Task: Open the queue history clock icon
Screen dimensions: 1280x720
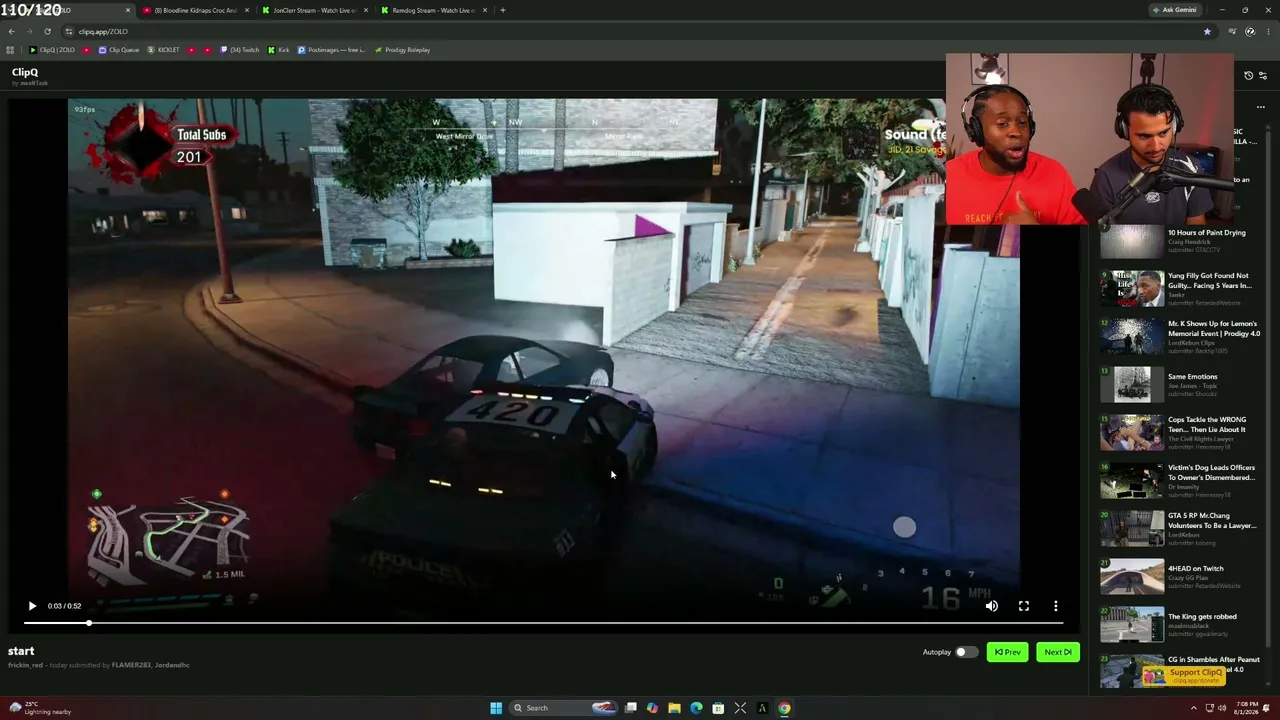Action: coord(1248,76)
